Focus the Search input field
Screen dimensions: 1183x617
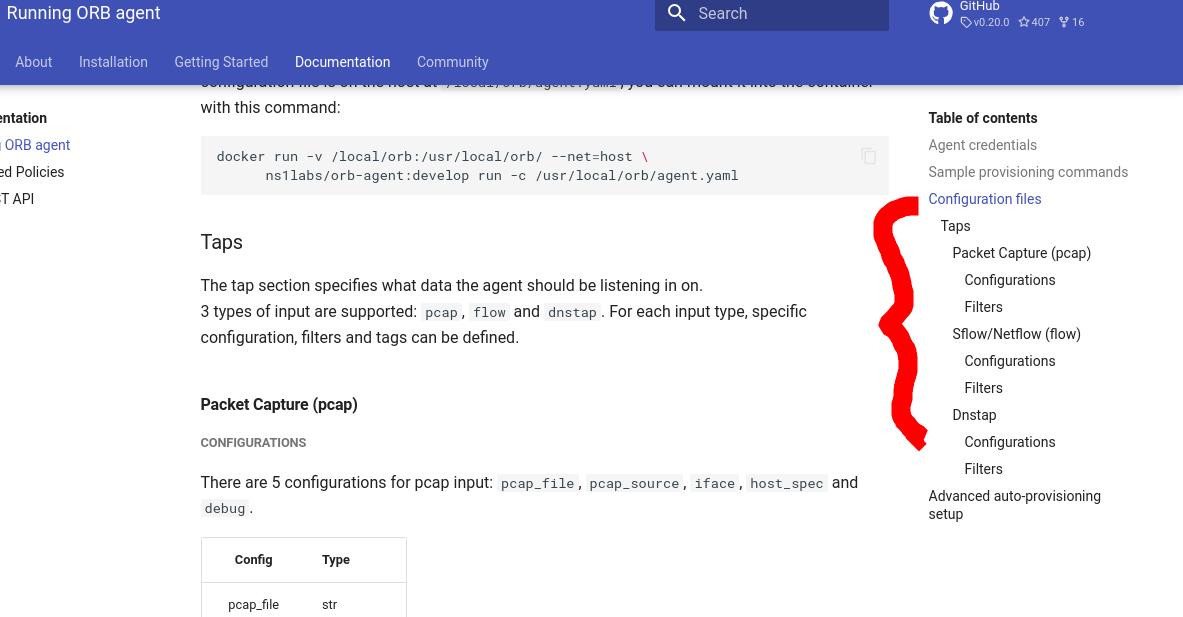(x=772, y=14)
